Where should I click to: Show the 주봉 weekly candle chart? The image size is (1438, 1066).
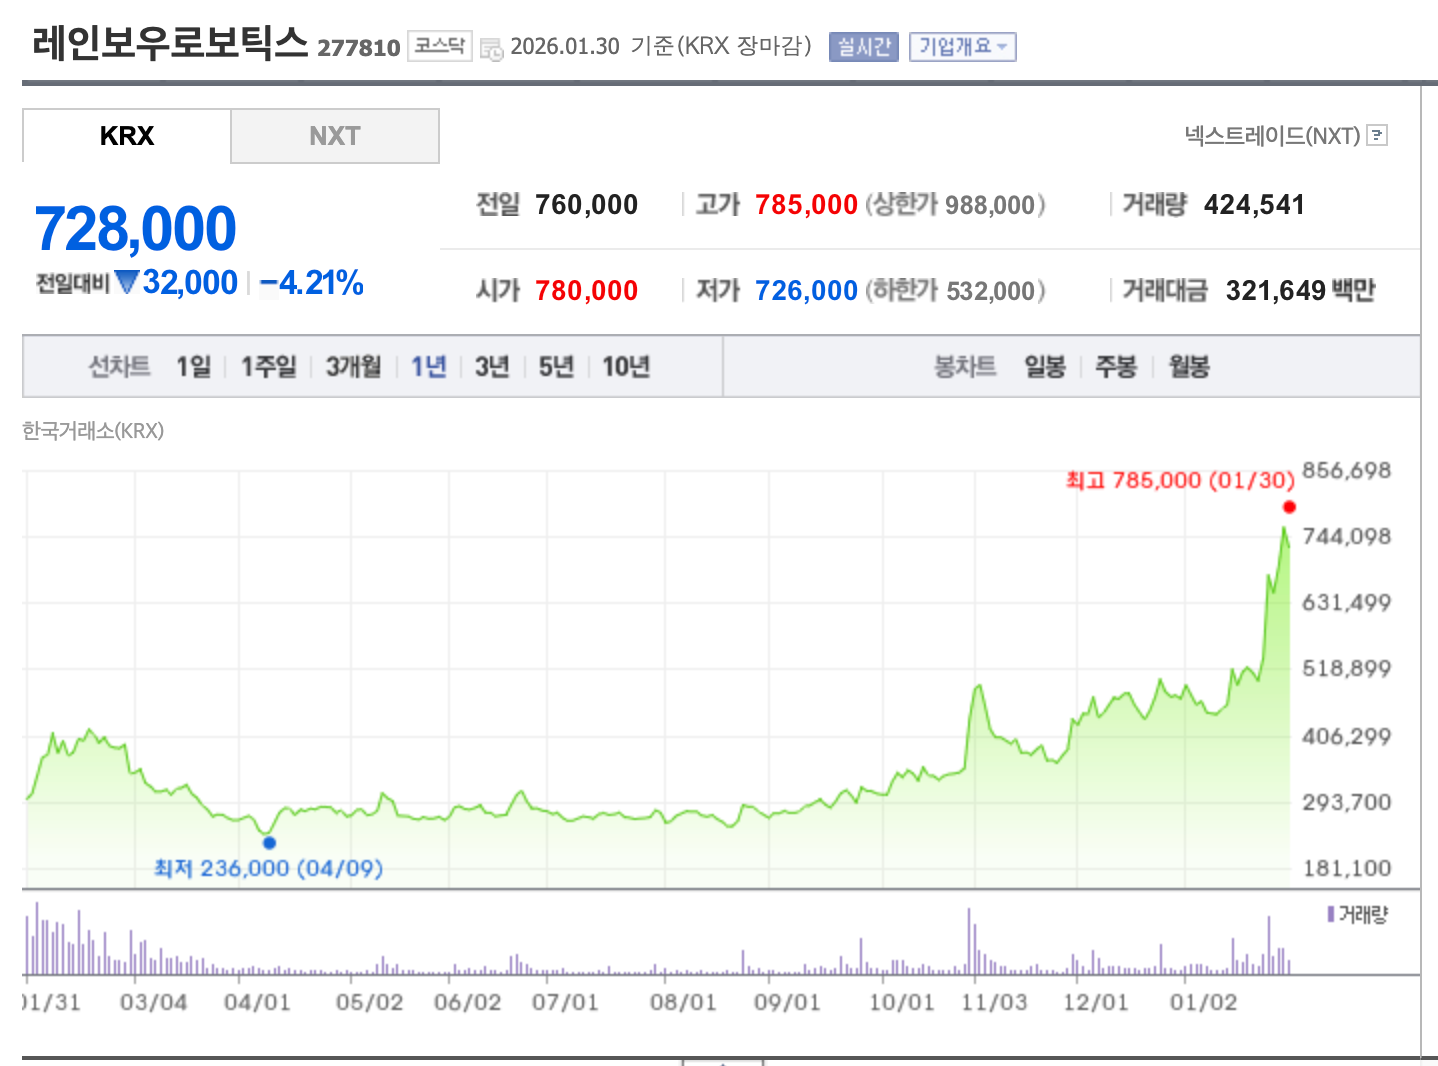click(x=1116, y=367)
